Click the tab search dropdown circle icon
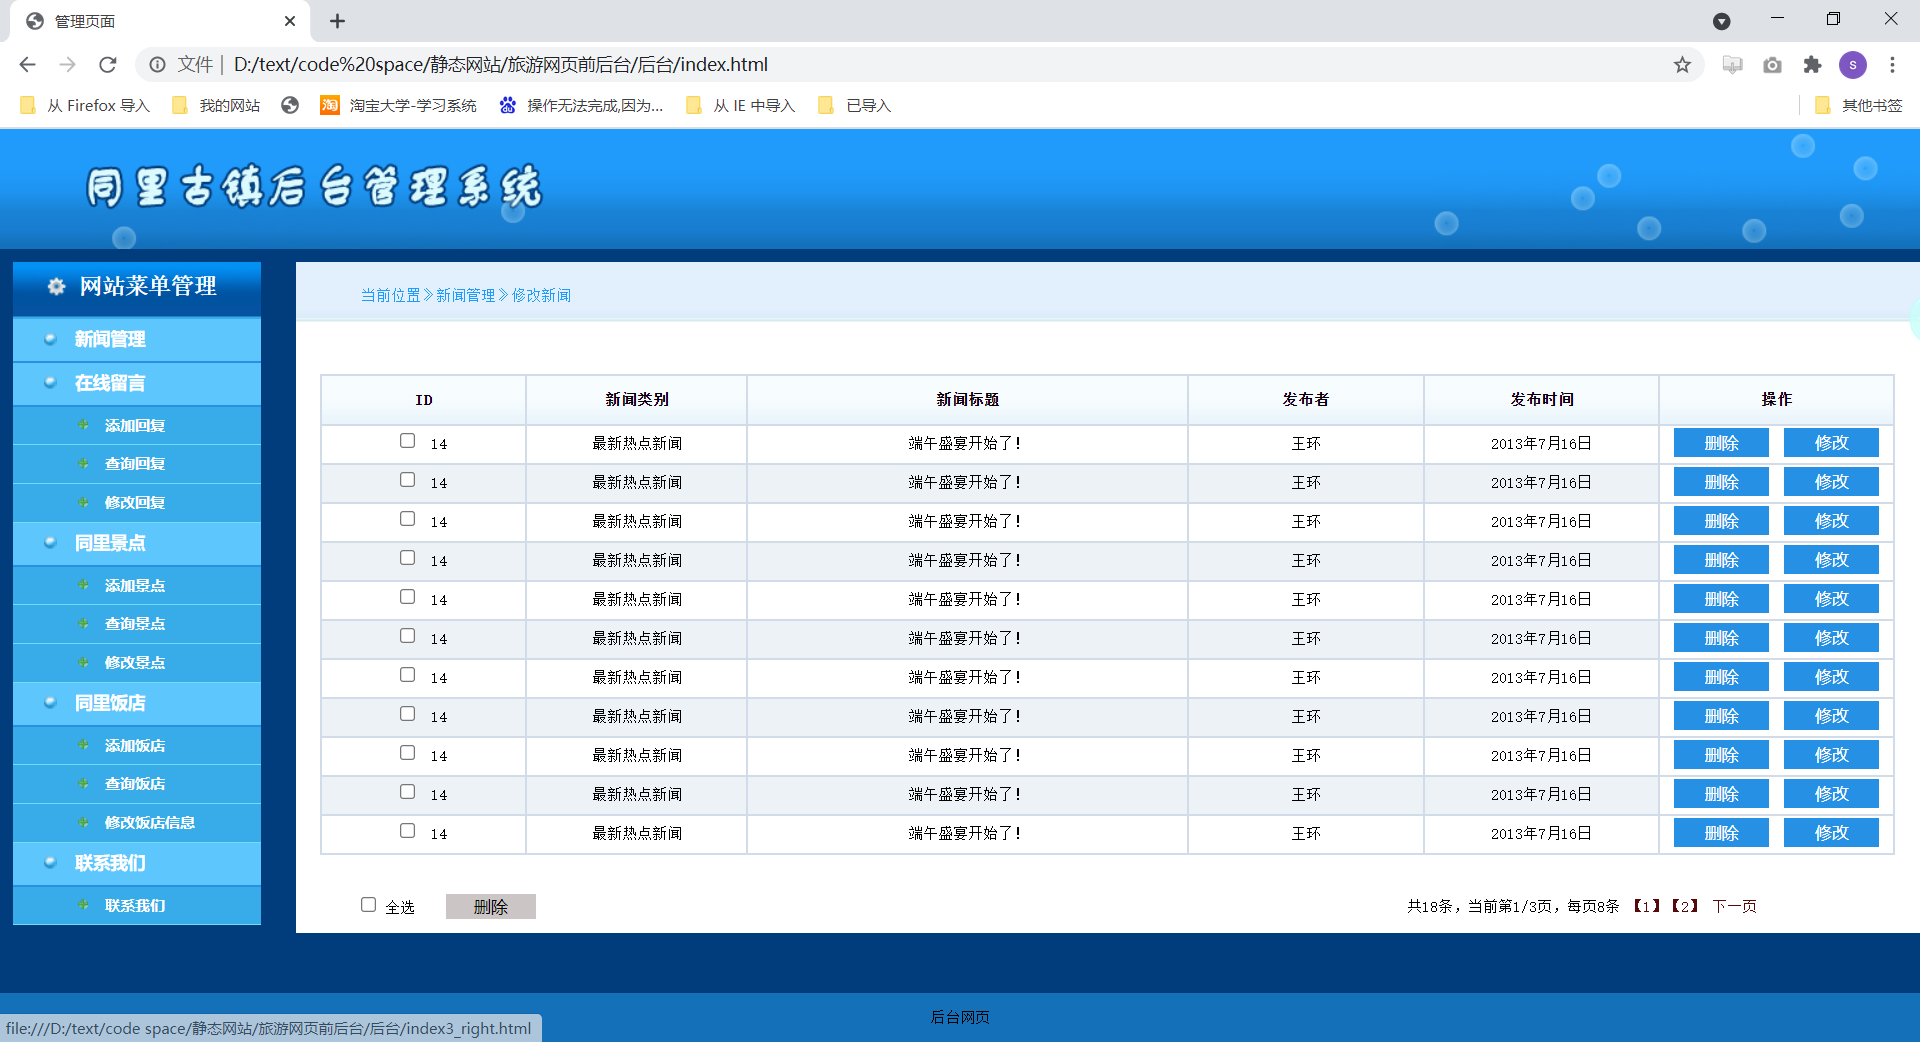 1721,21
